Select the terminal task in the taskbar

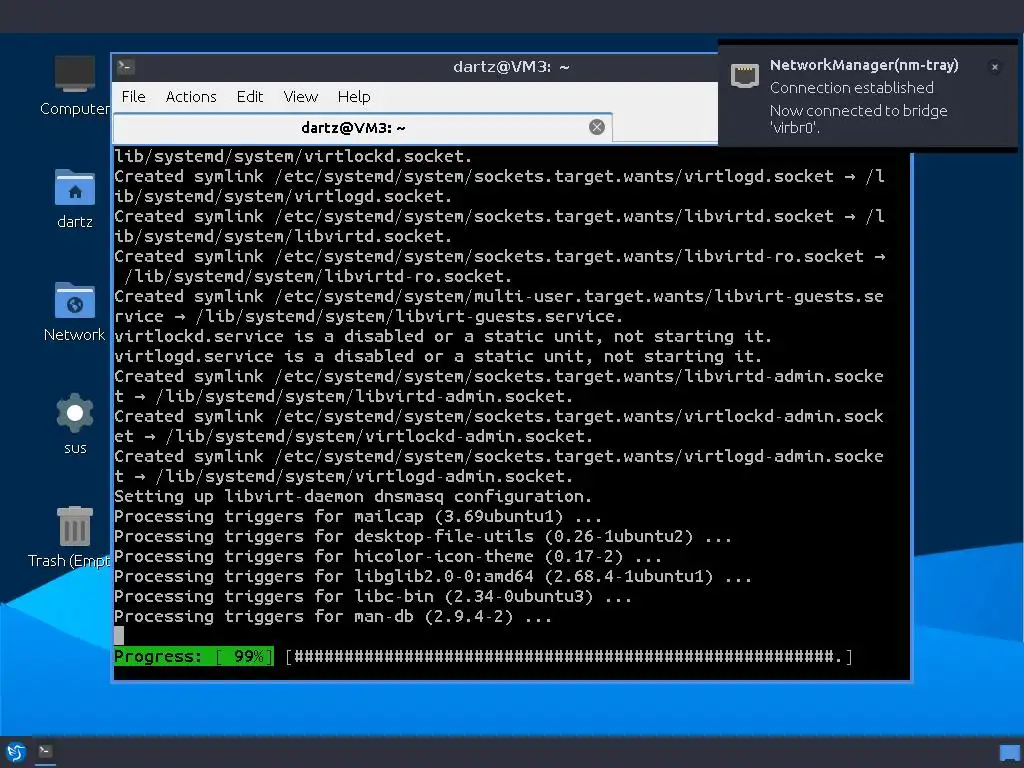click(45, 752)
